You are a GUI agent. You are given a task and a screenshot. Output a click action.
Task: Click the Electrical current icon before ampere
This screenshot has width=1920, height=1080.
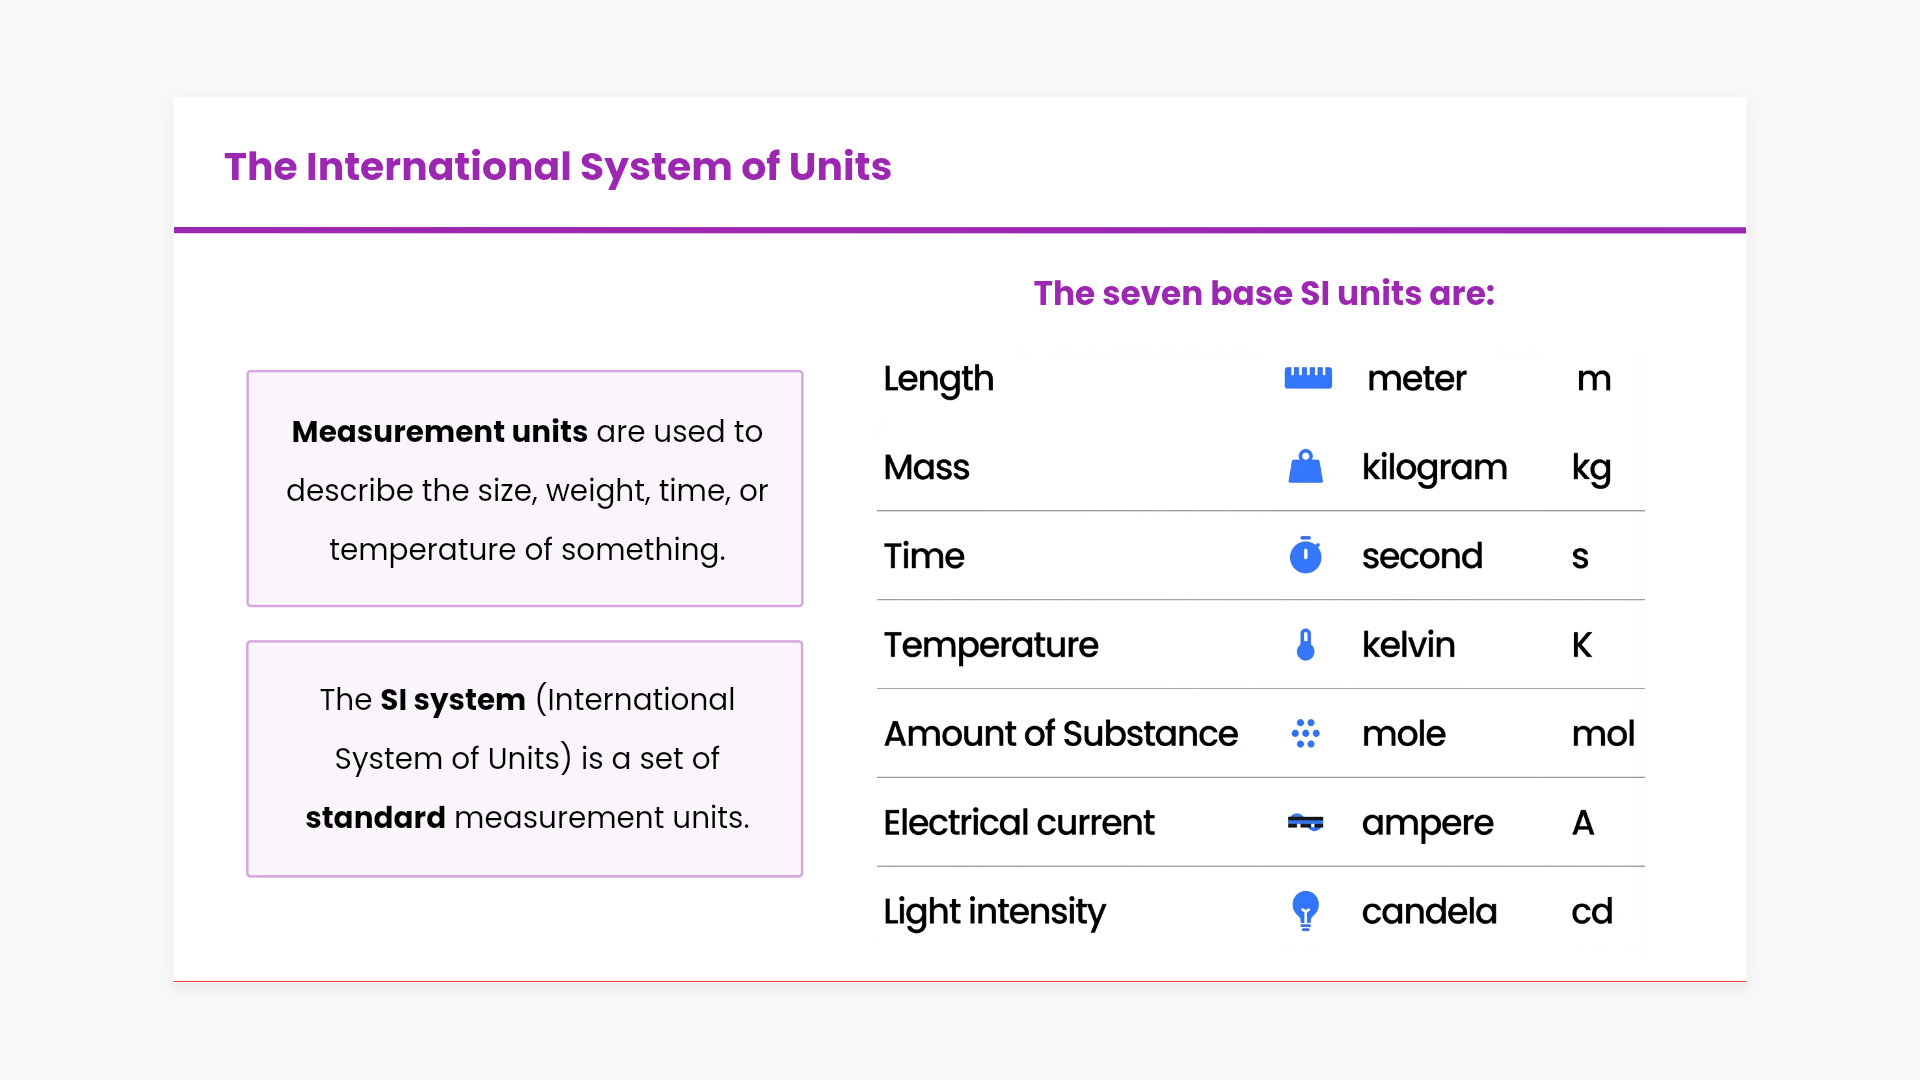1305,822
